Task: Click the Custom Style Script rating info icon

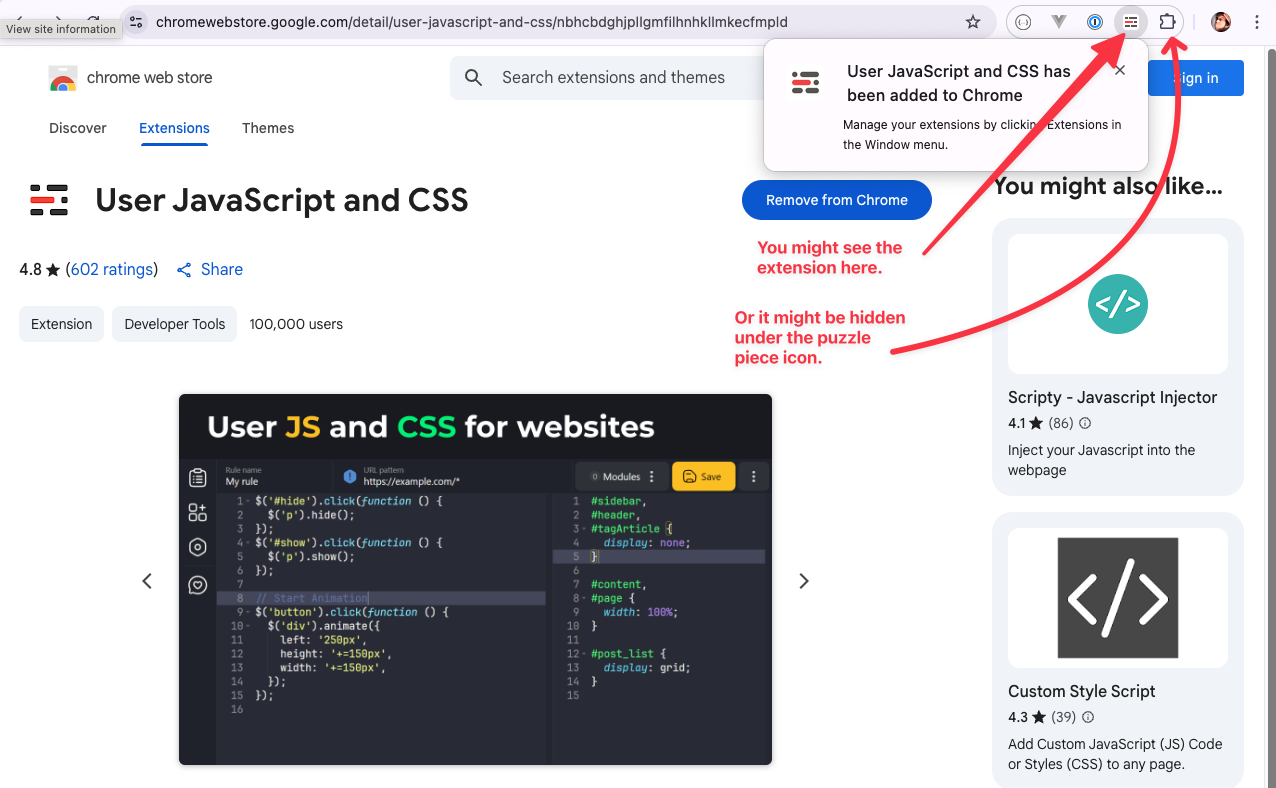Action: click(1088, 717)
